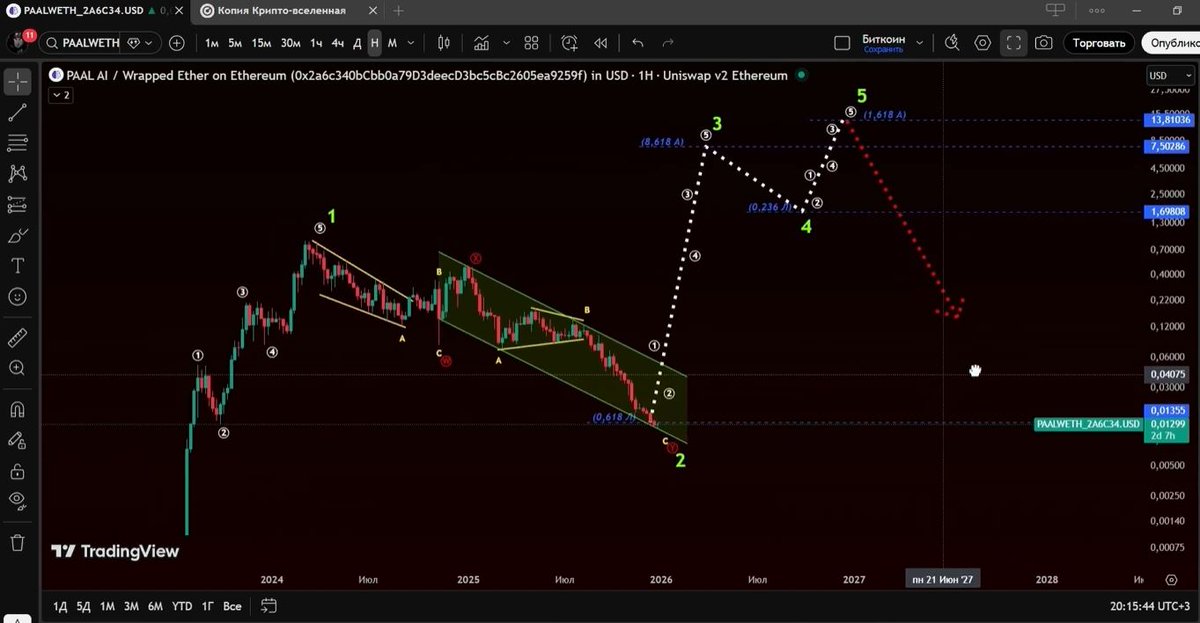Switch to 1m timeframe
This screenshot has height=623, width=1200.
(213, 43)
